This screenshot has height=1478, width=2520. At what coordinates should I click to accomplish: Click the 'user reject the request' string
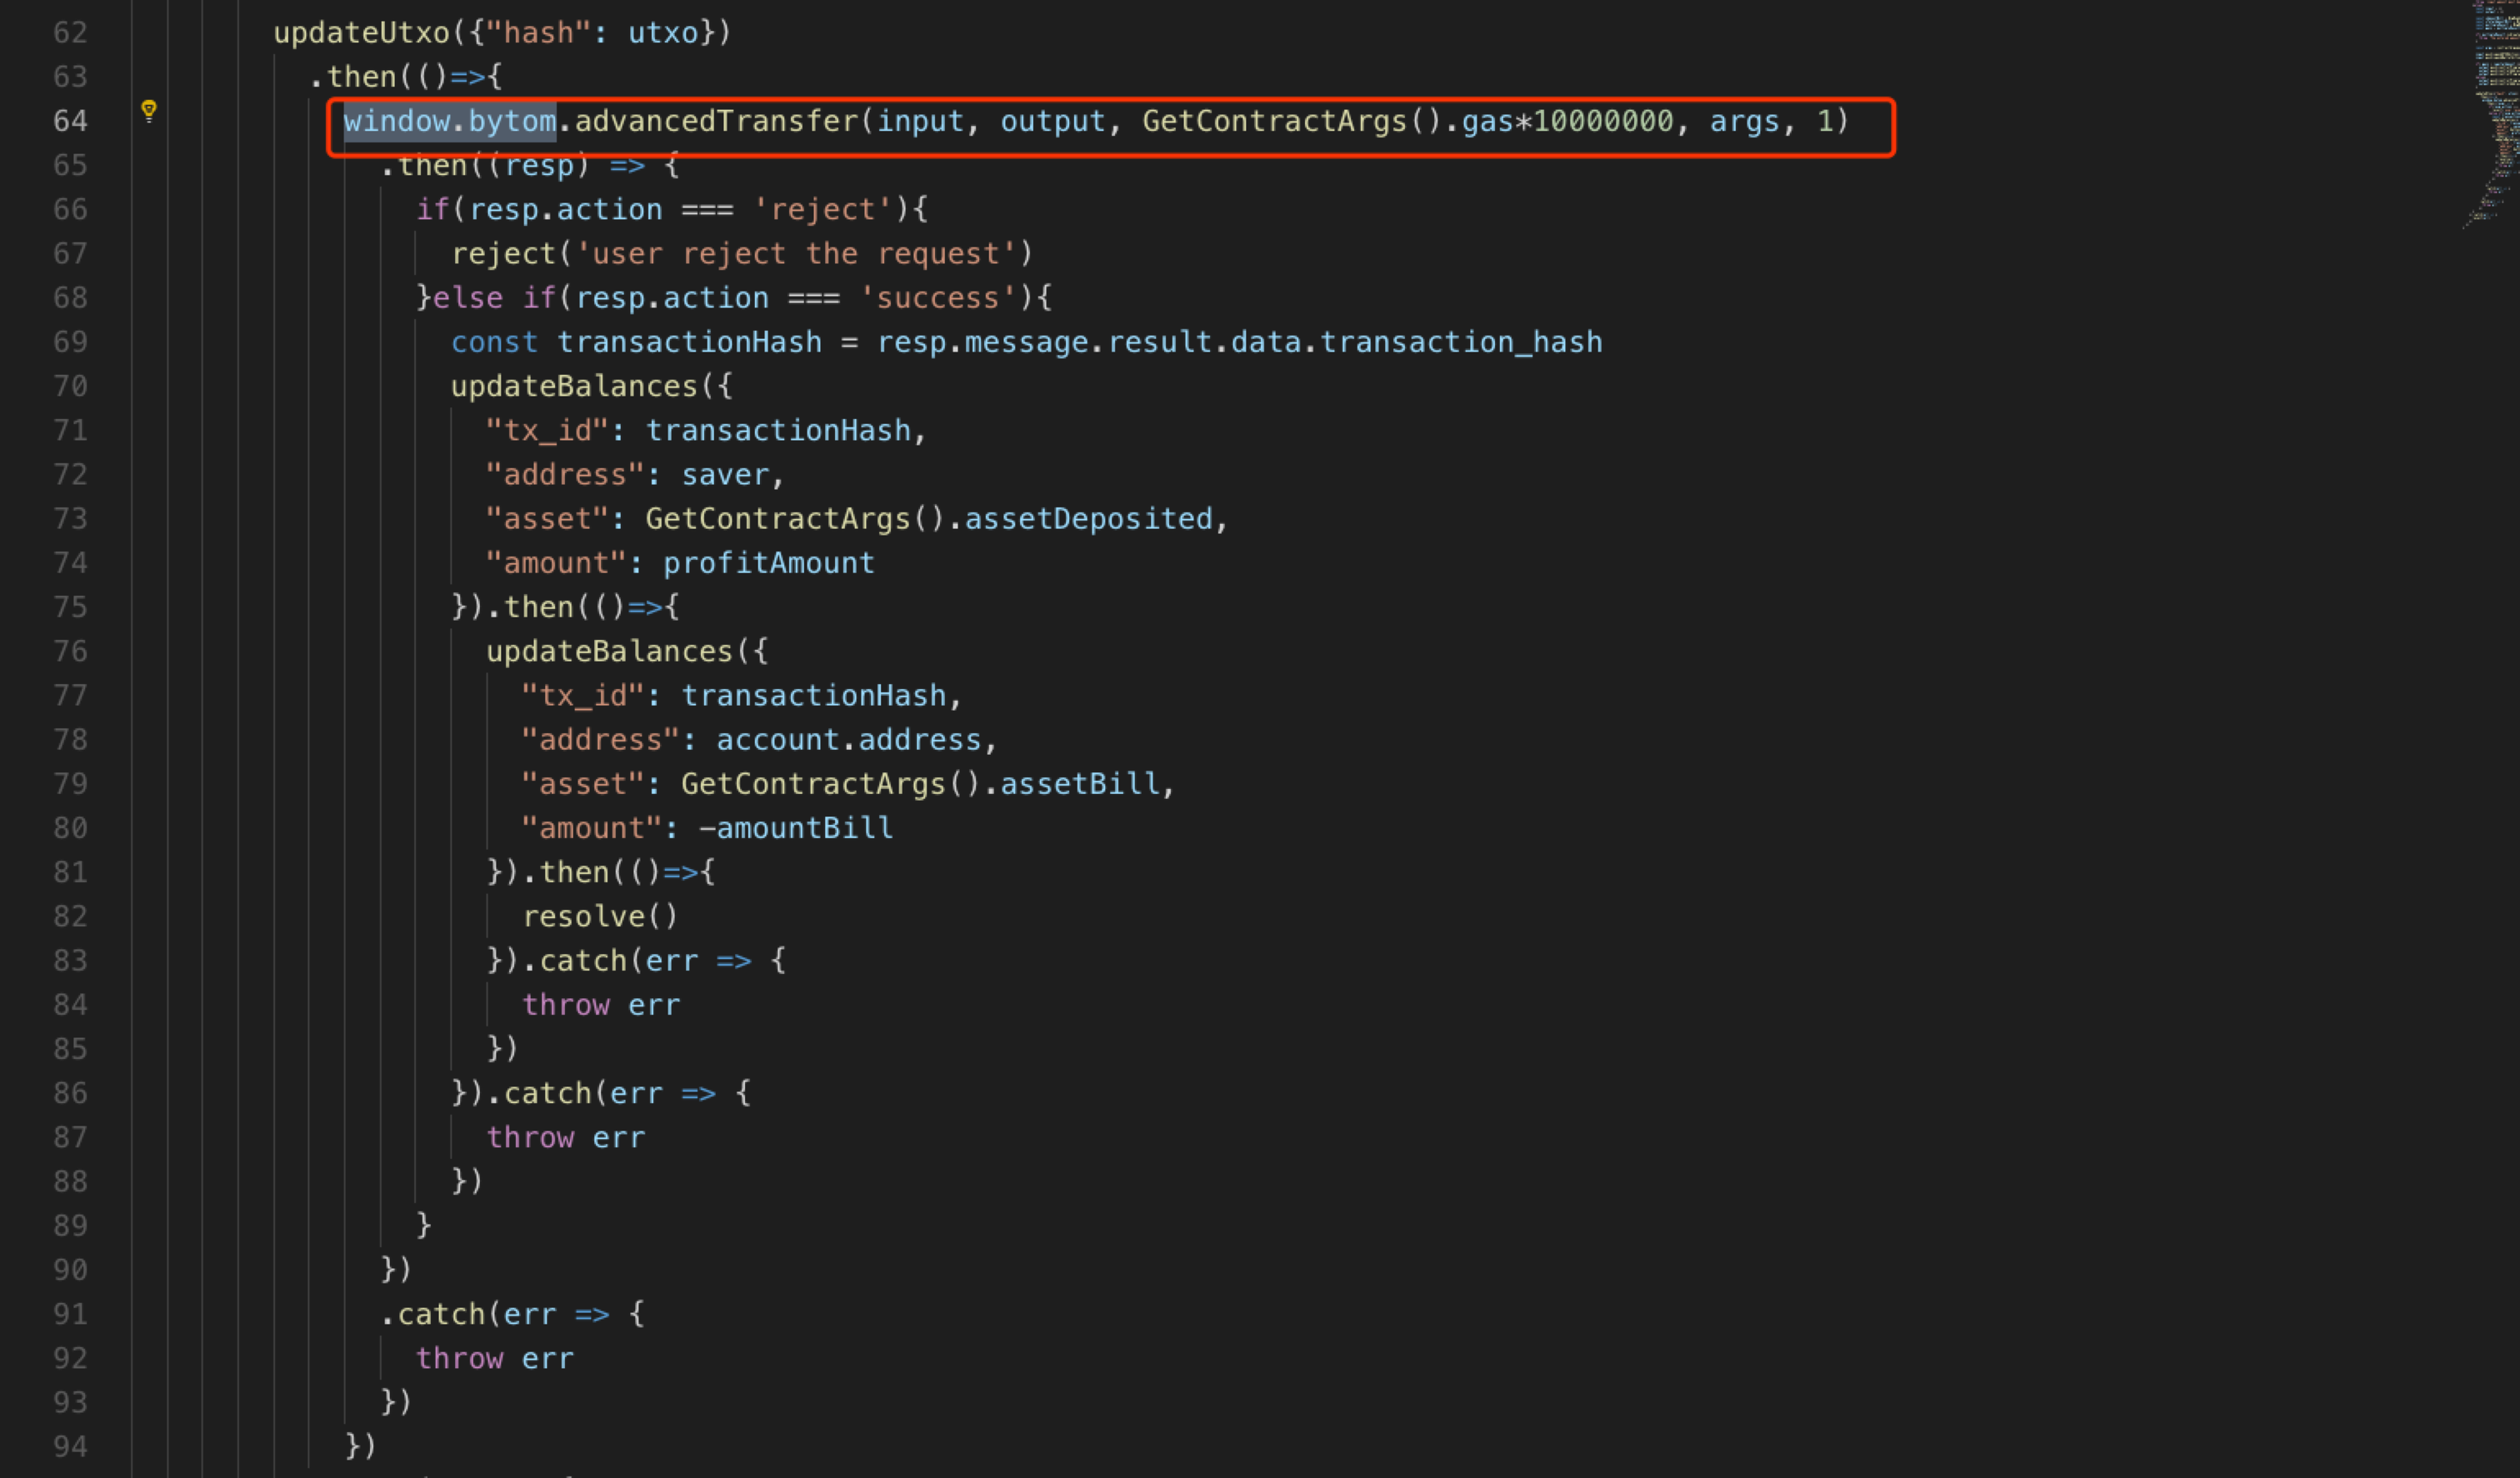click(795, 254)
